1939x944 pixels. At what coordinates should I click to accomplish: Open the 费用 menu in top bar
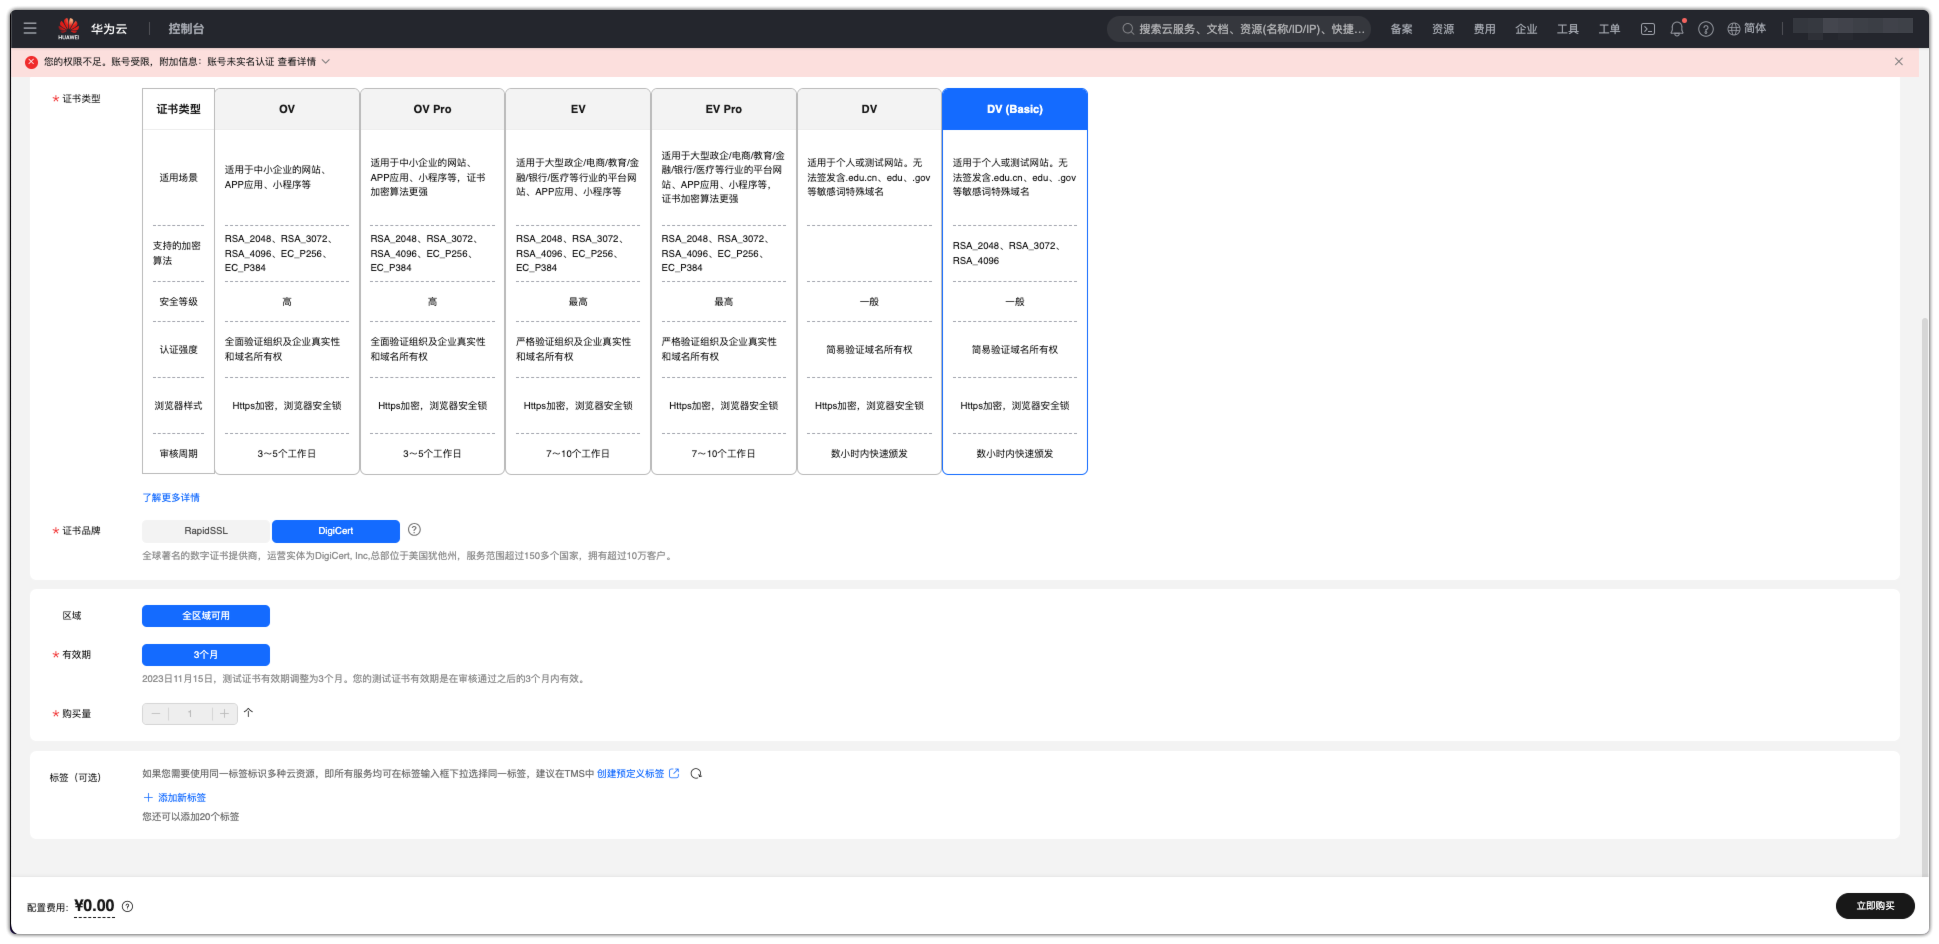click(x=1484, y=29)
